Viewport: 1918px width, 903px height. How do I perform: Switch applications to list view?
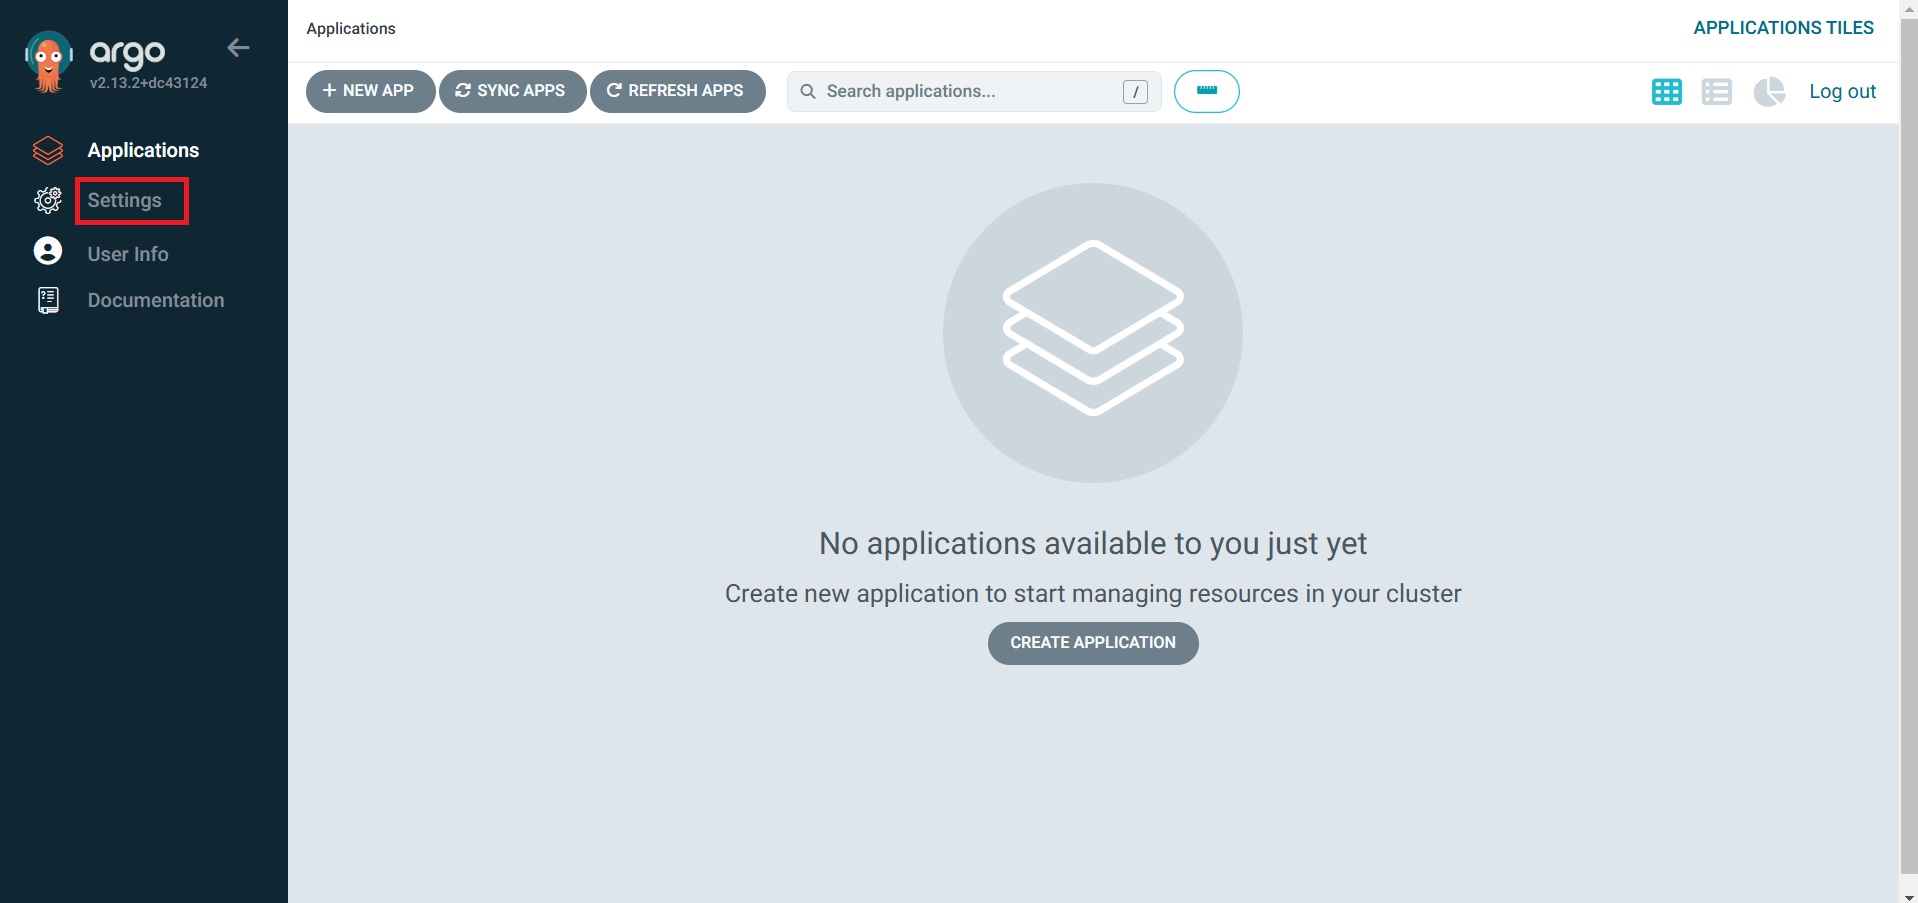click(x=1717, y=91)
